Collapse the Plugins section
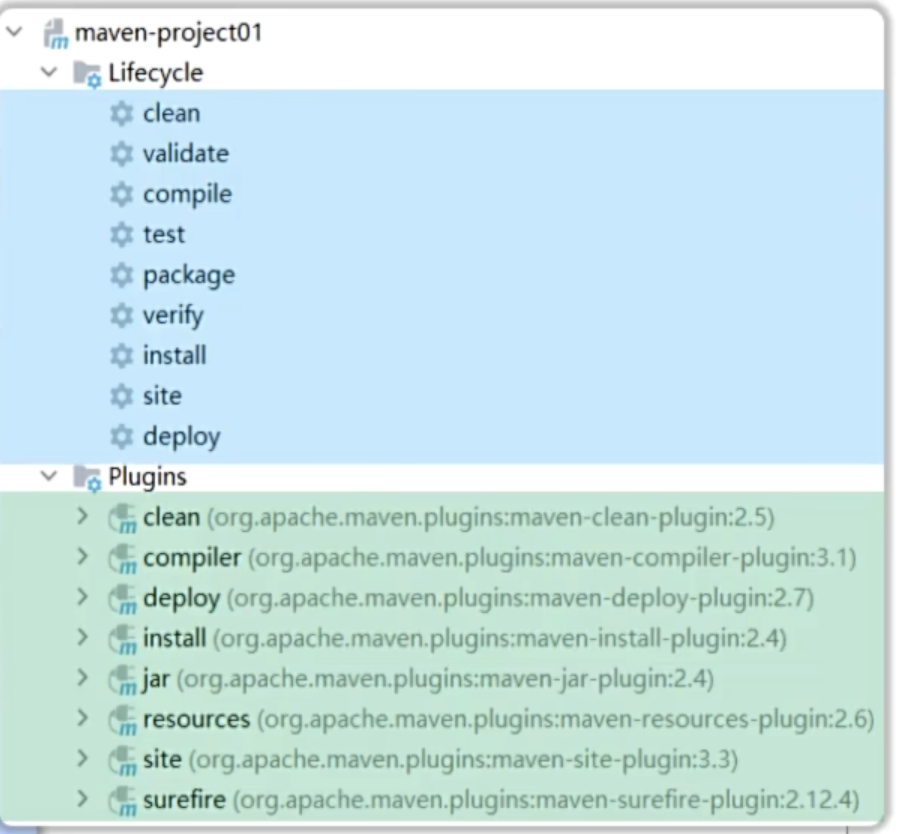This screenshot has height=834, width=918. (49, 477)
